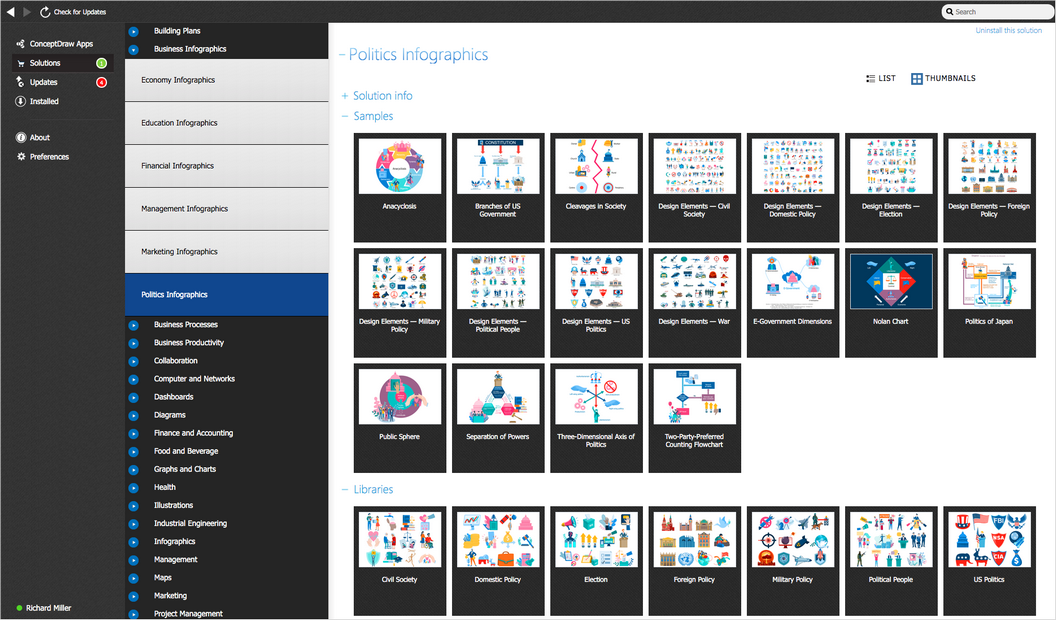Image resolution: width=1056 pixels, height=620 pixels.
Task: Open the Politics of Japan sample
Action: pos(989,302)
